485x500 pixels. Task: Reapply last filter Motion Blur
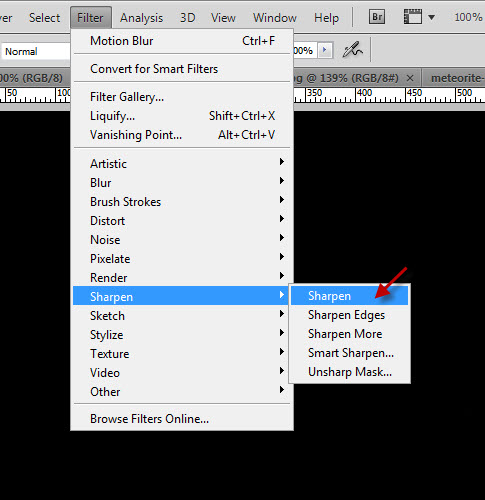[182, 41]
